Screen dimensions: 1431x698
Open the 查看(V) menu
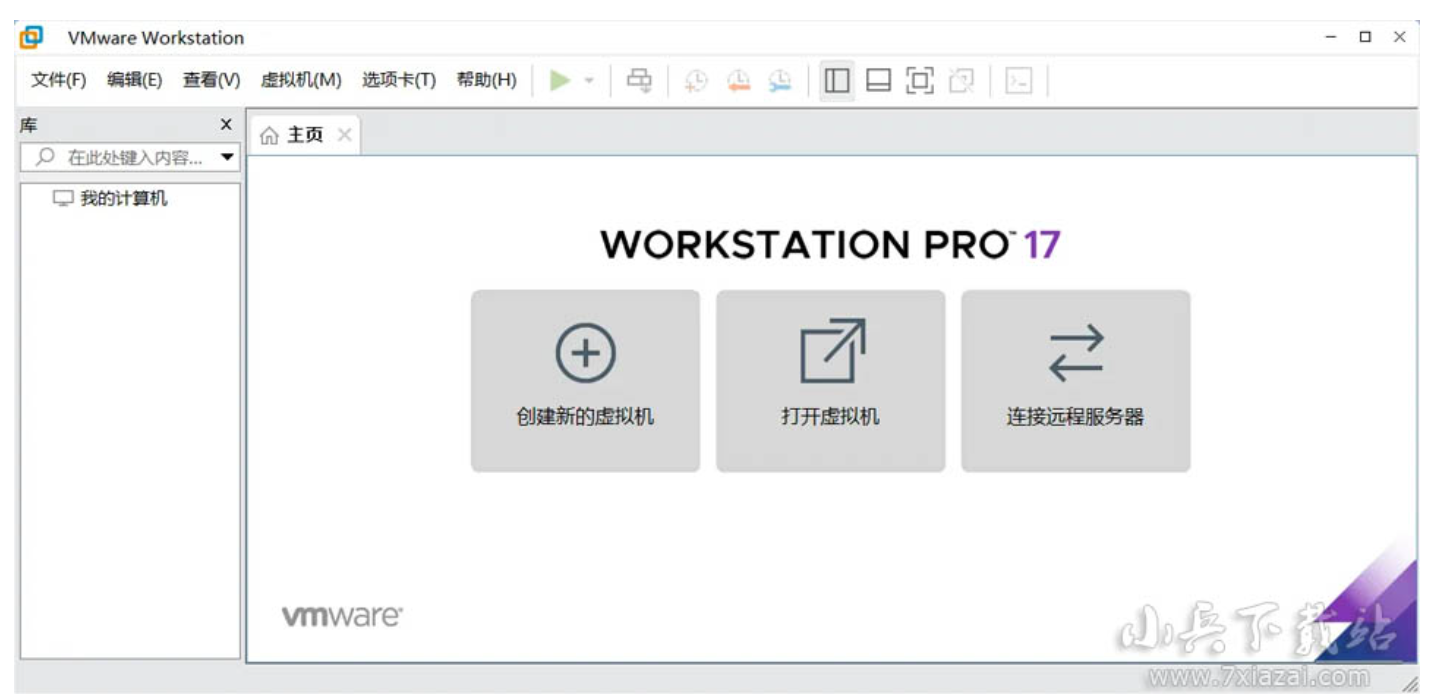[211, 80]
